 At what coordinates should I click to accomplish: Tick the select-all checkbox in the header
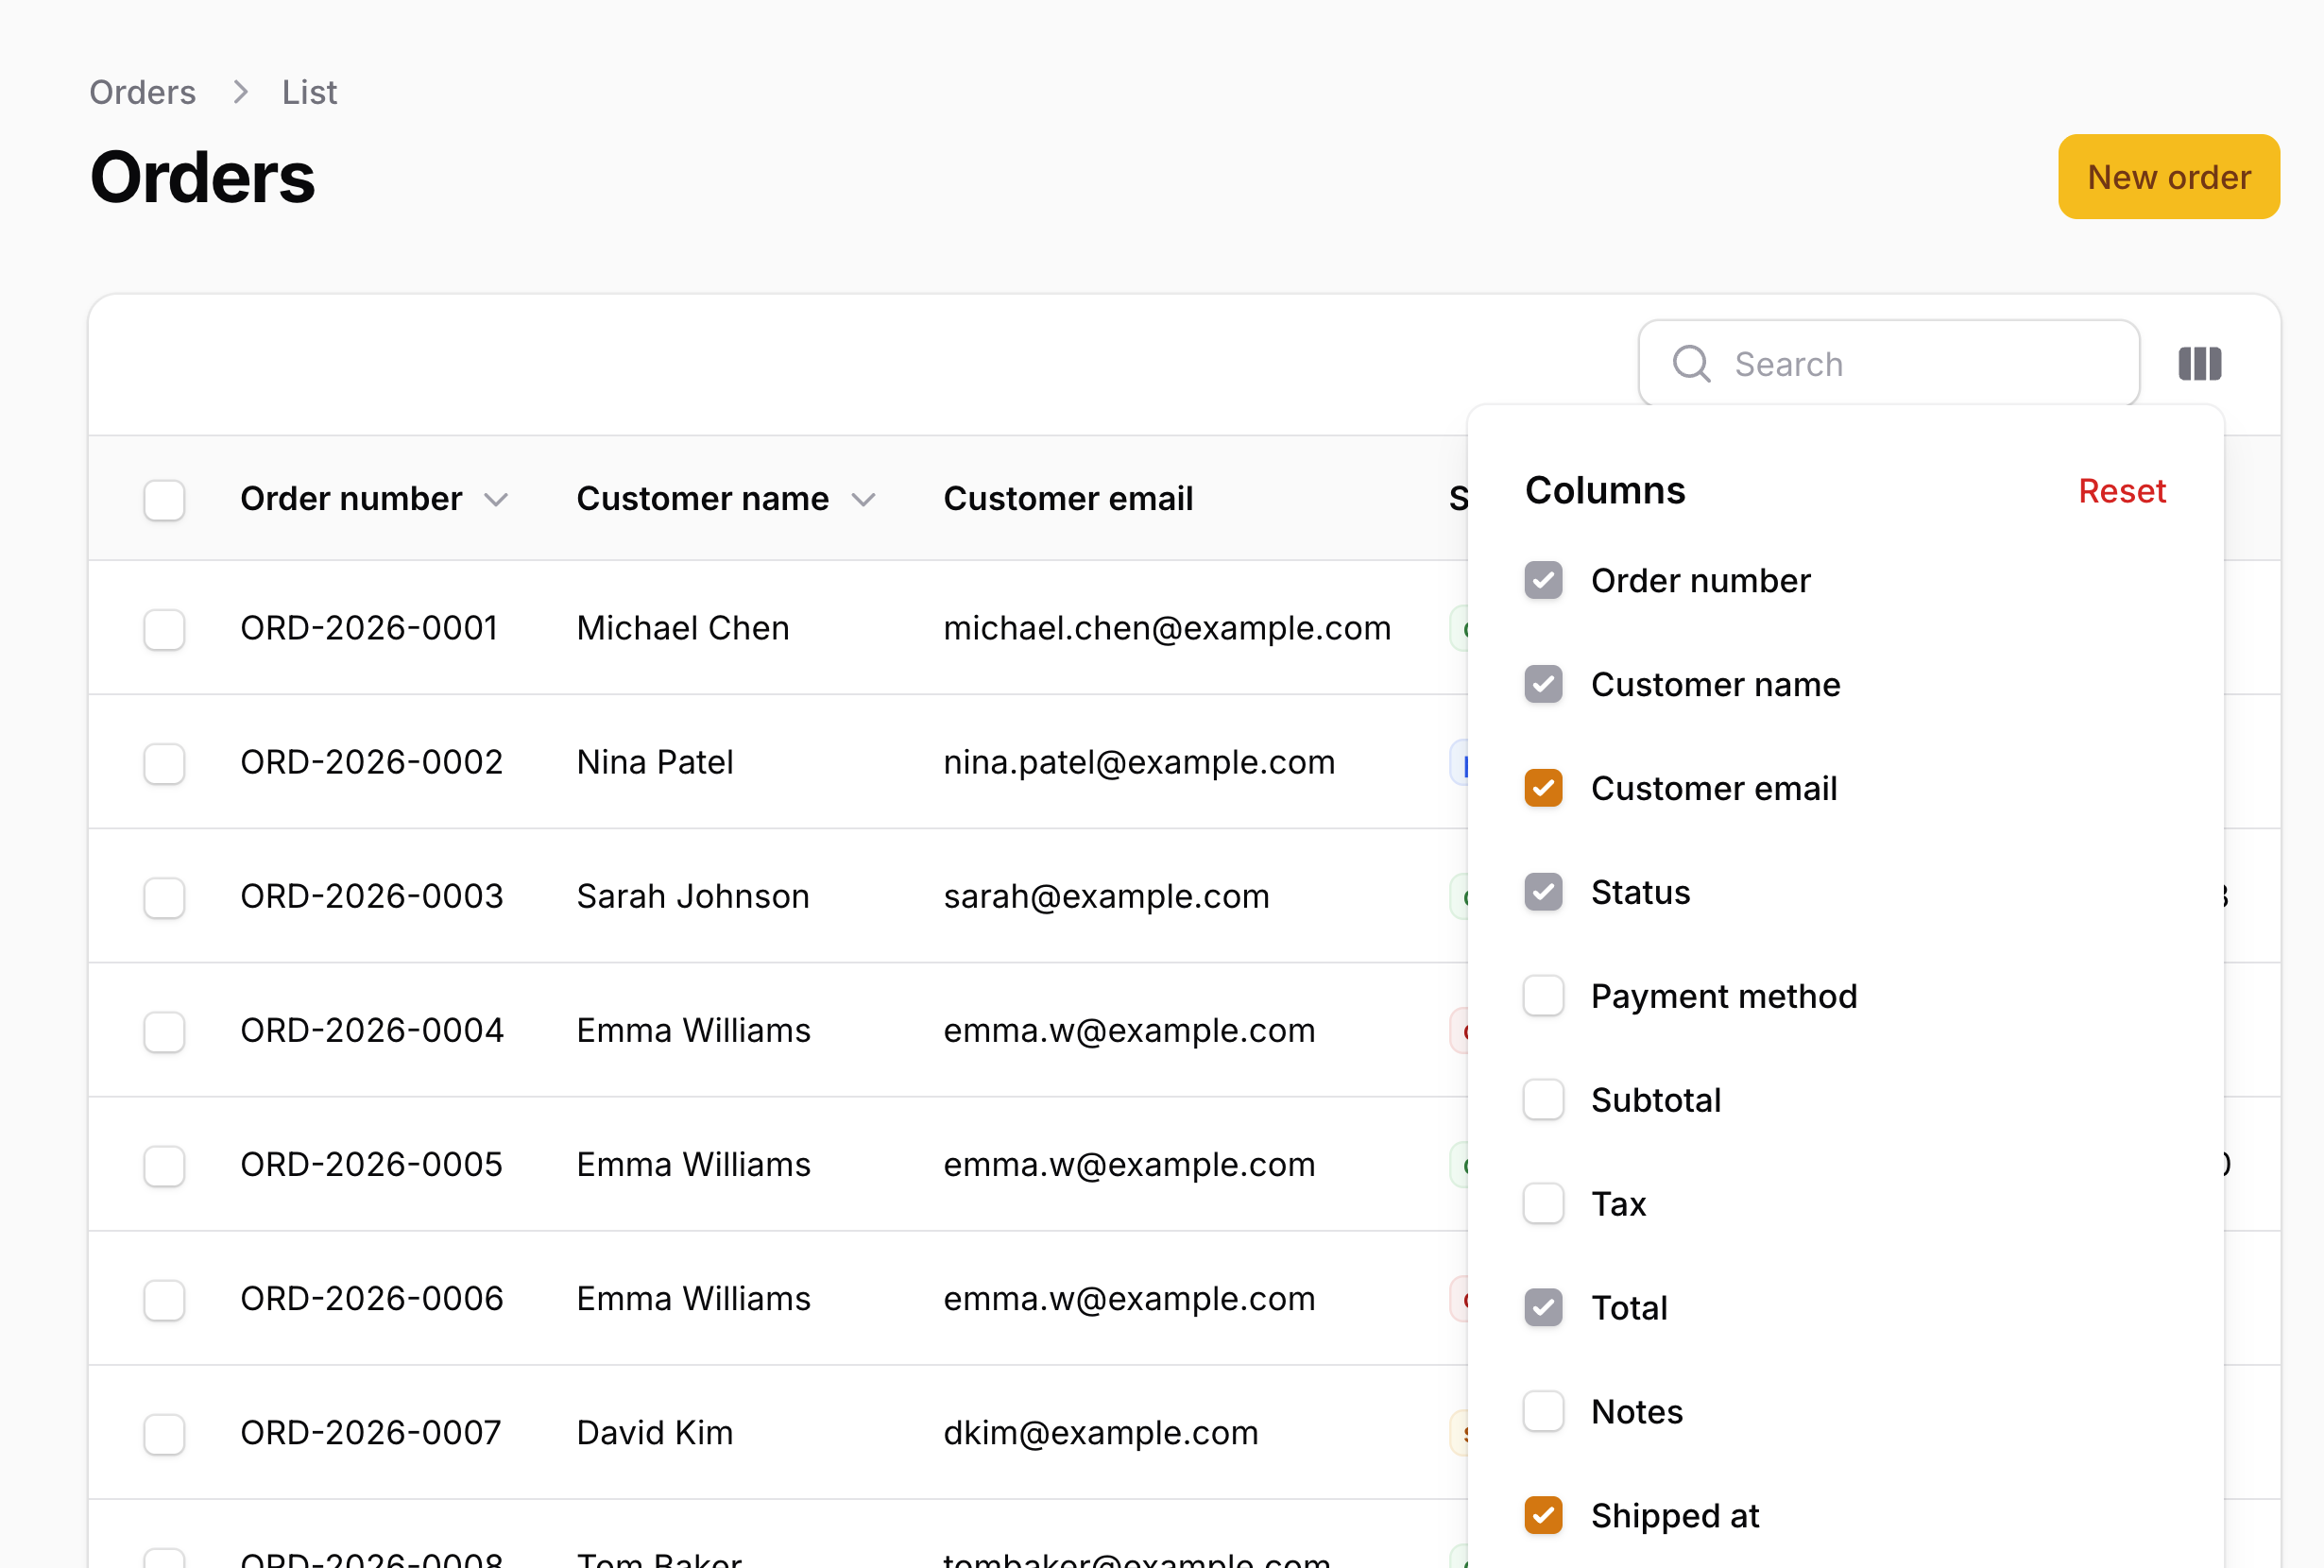(164, 499)
